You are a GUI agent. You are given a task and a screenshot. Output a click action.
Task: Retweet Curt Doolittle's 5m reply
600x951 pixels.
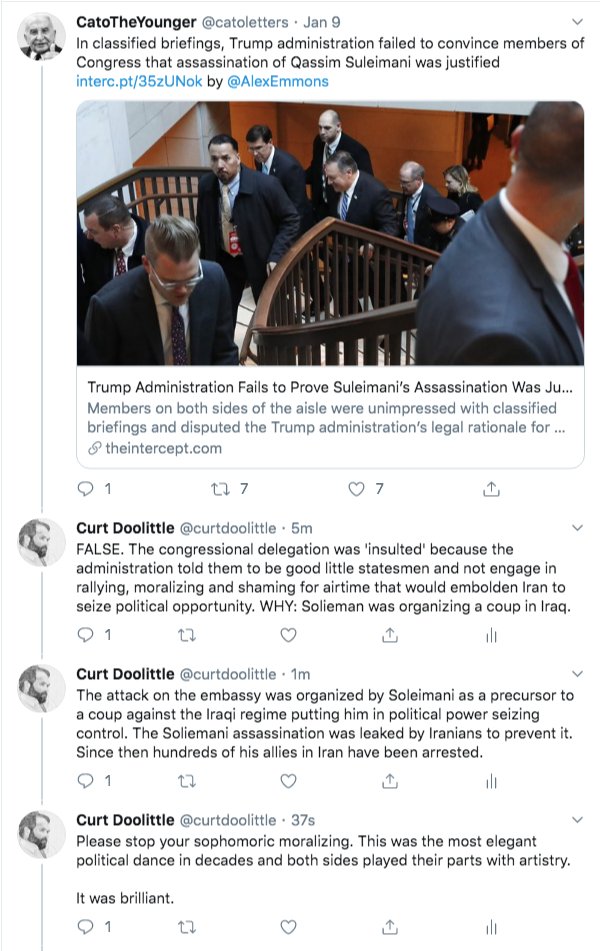coord(186,635)
